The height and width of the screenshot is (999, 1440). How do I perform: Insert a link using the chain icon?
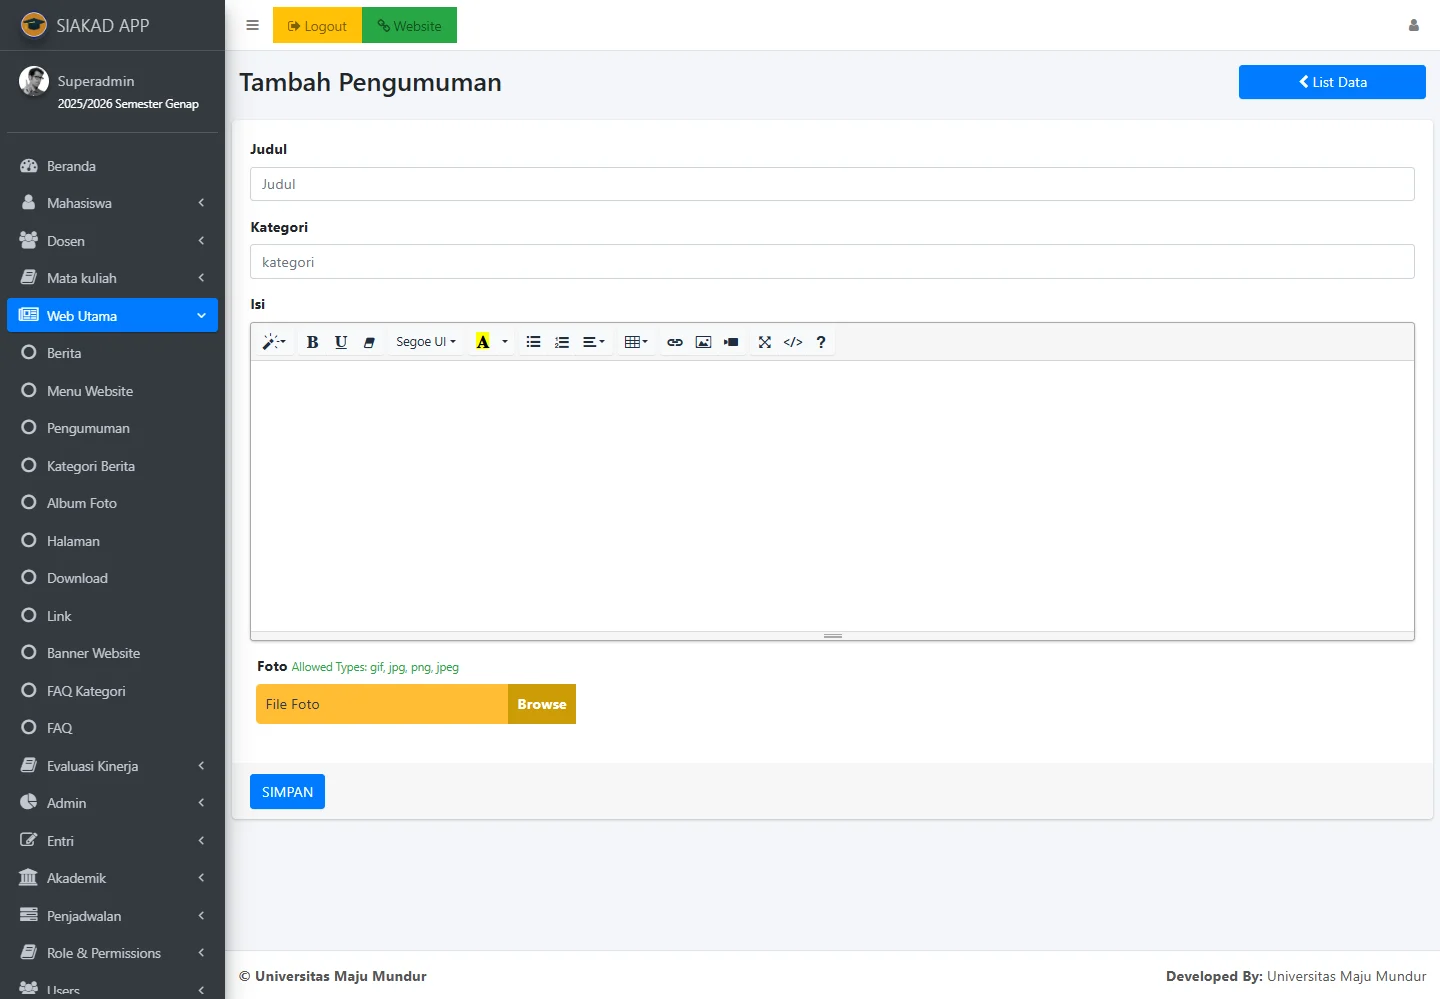(x=675, y=342)
